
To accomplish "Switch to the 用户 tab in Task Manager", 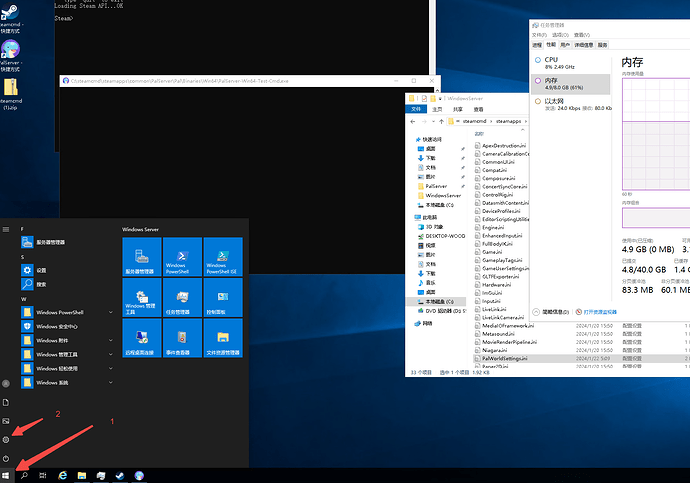I will (565, 45).
